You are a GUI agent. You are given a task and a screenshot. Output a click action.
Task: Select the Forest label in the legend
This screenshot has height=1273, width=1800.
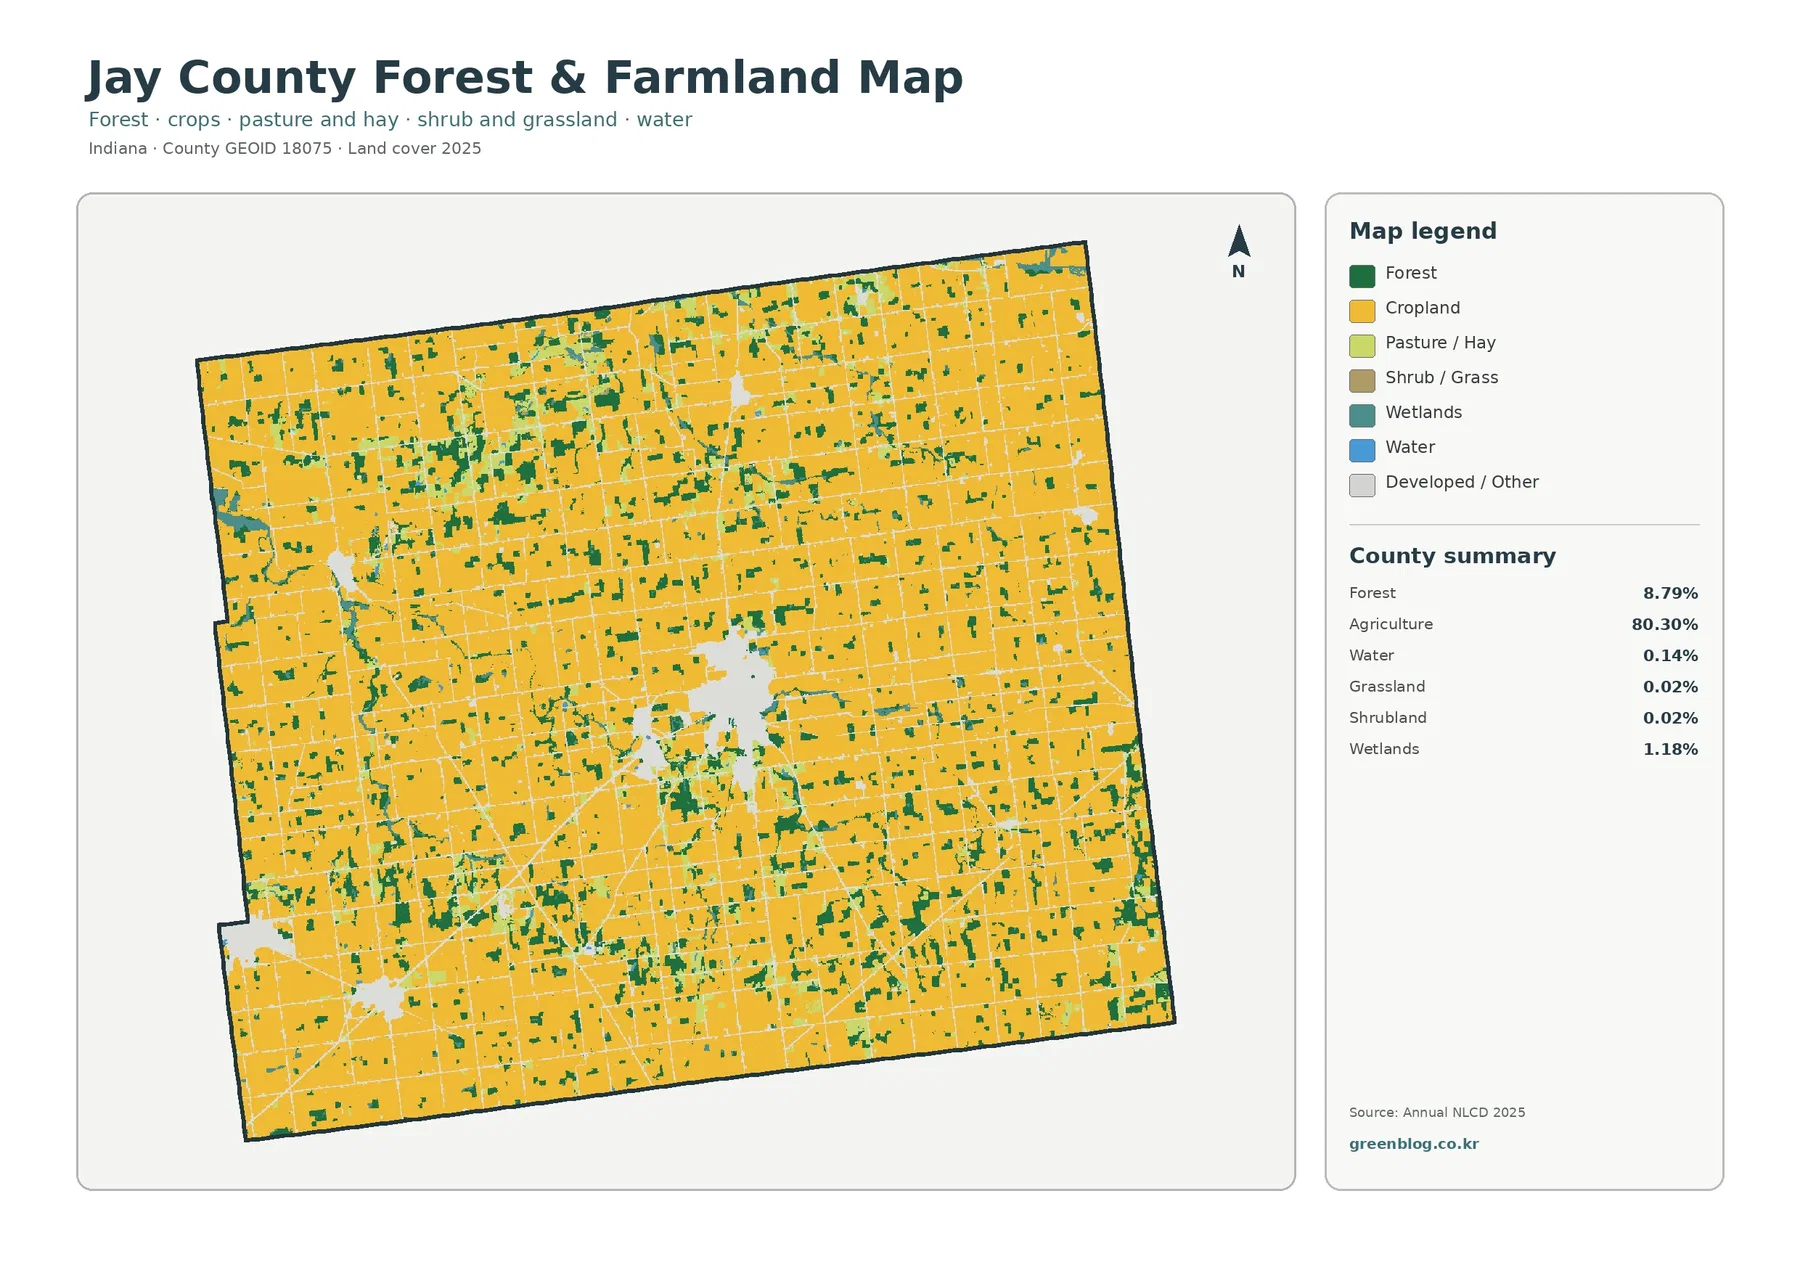tap(1410, 273)
